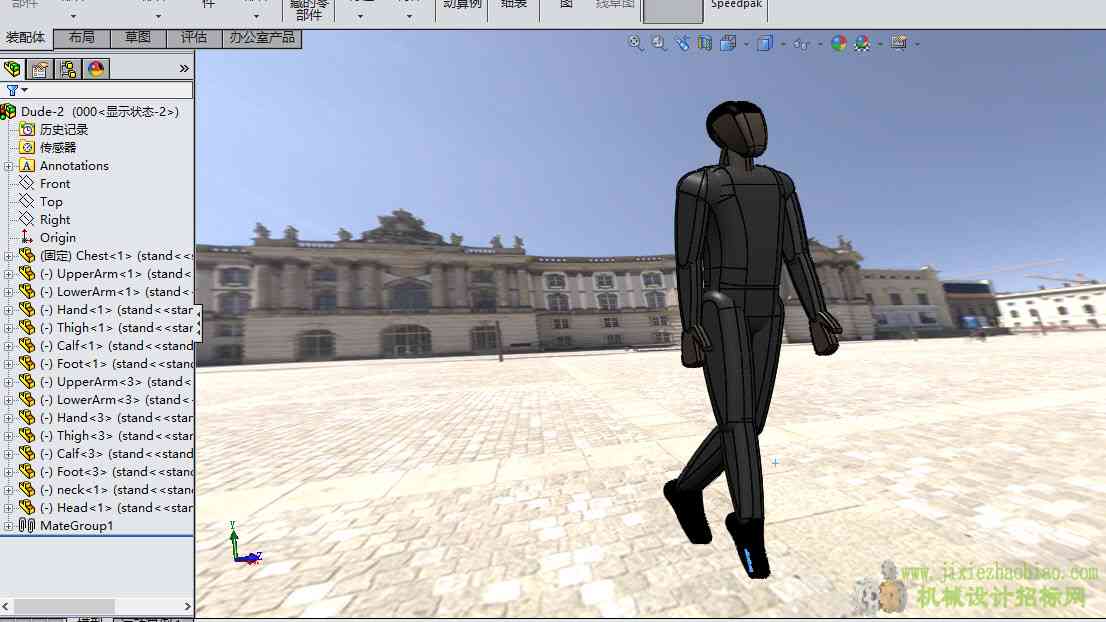
Task: Open the Hide/Show Items dropdown arrow
Action: coord(820,44)
